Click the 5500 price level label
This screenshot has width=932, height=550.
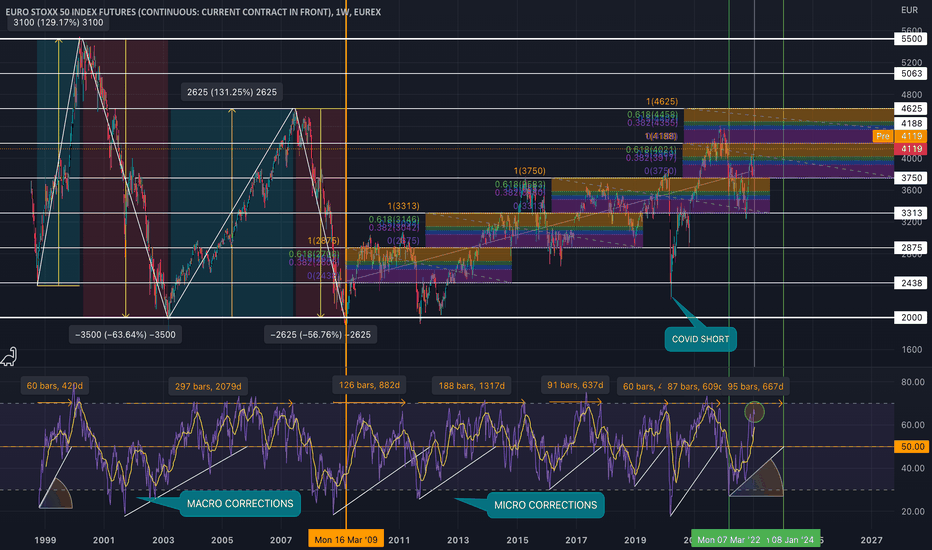pos(911,39)
